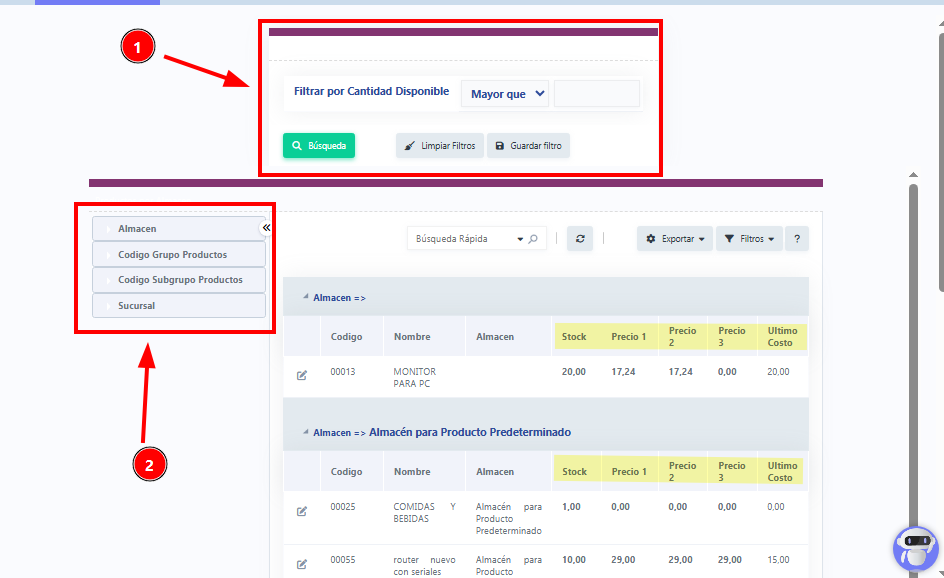Open the Exportar dropdown menu

click(x=675, y=239)
